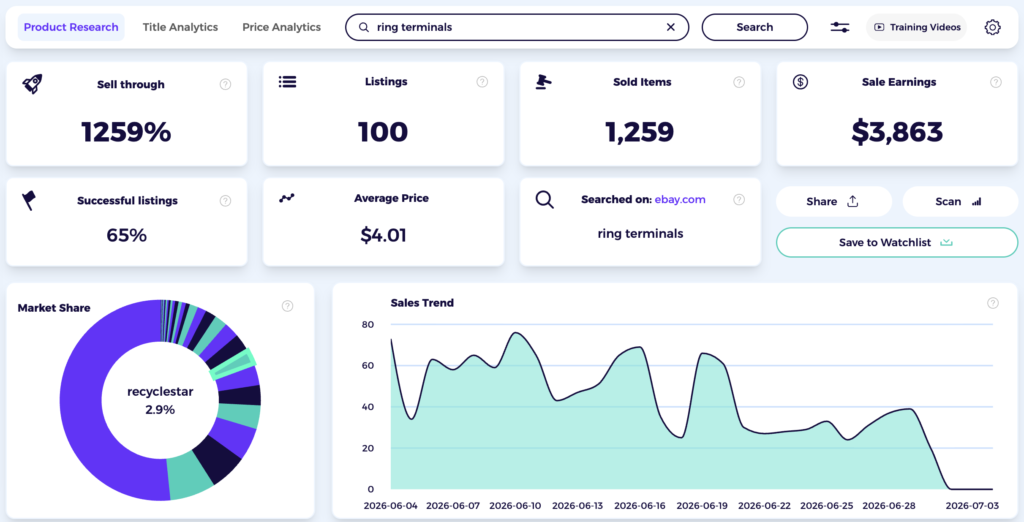Select the Product Research tab
1024x522 pixels.
71,27
